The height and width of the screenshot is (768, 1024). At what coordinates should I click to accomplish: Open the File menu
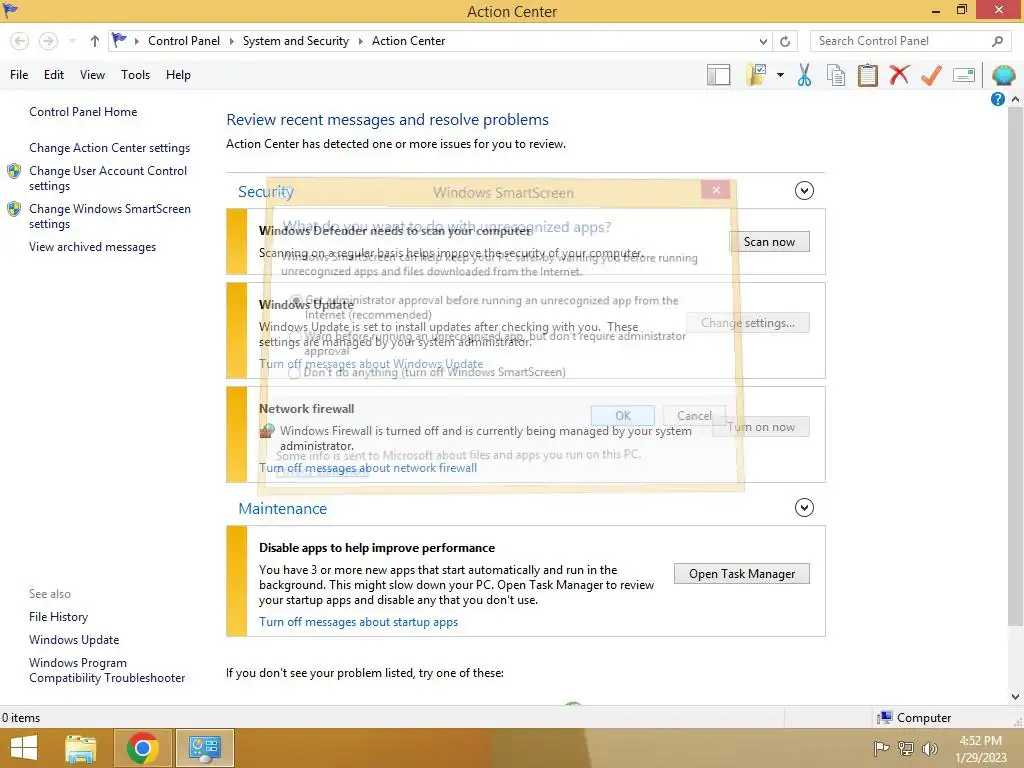pos(19,75)
